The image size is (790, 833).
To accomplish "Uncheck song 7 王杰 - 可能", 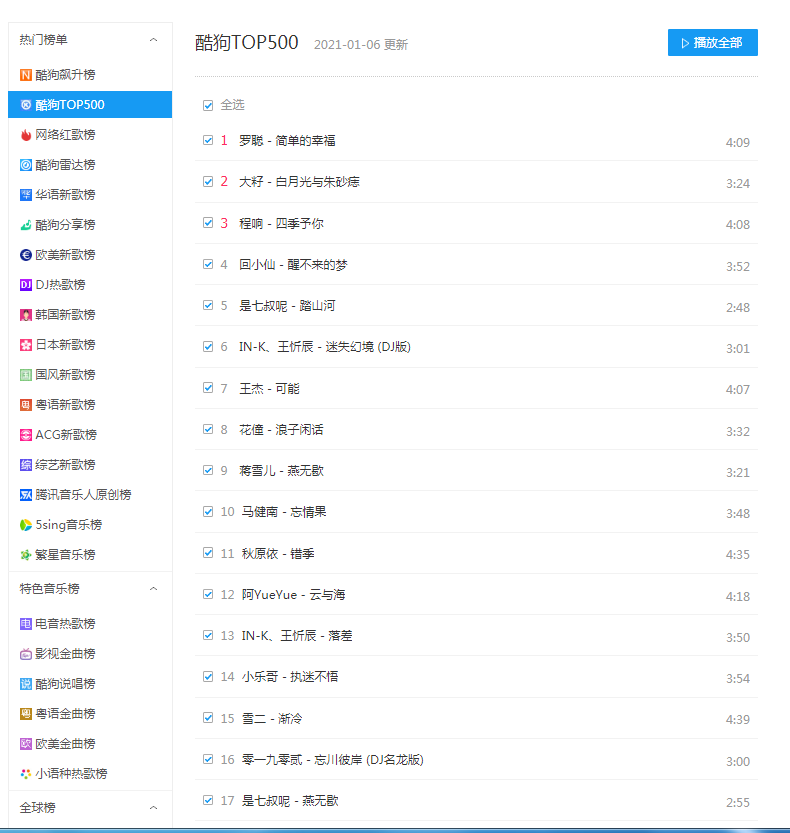I will point(208,388).
